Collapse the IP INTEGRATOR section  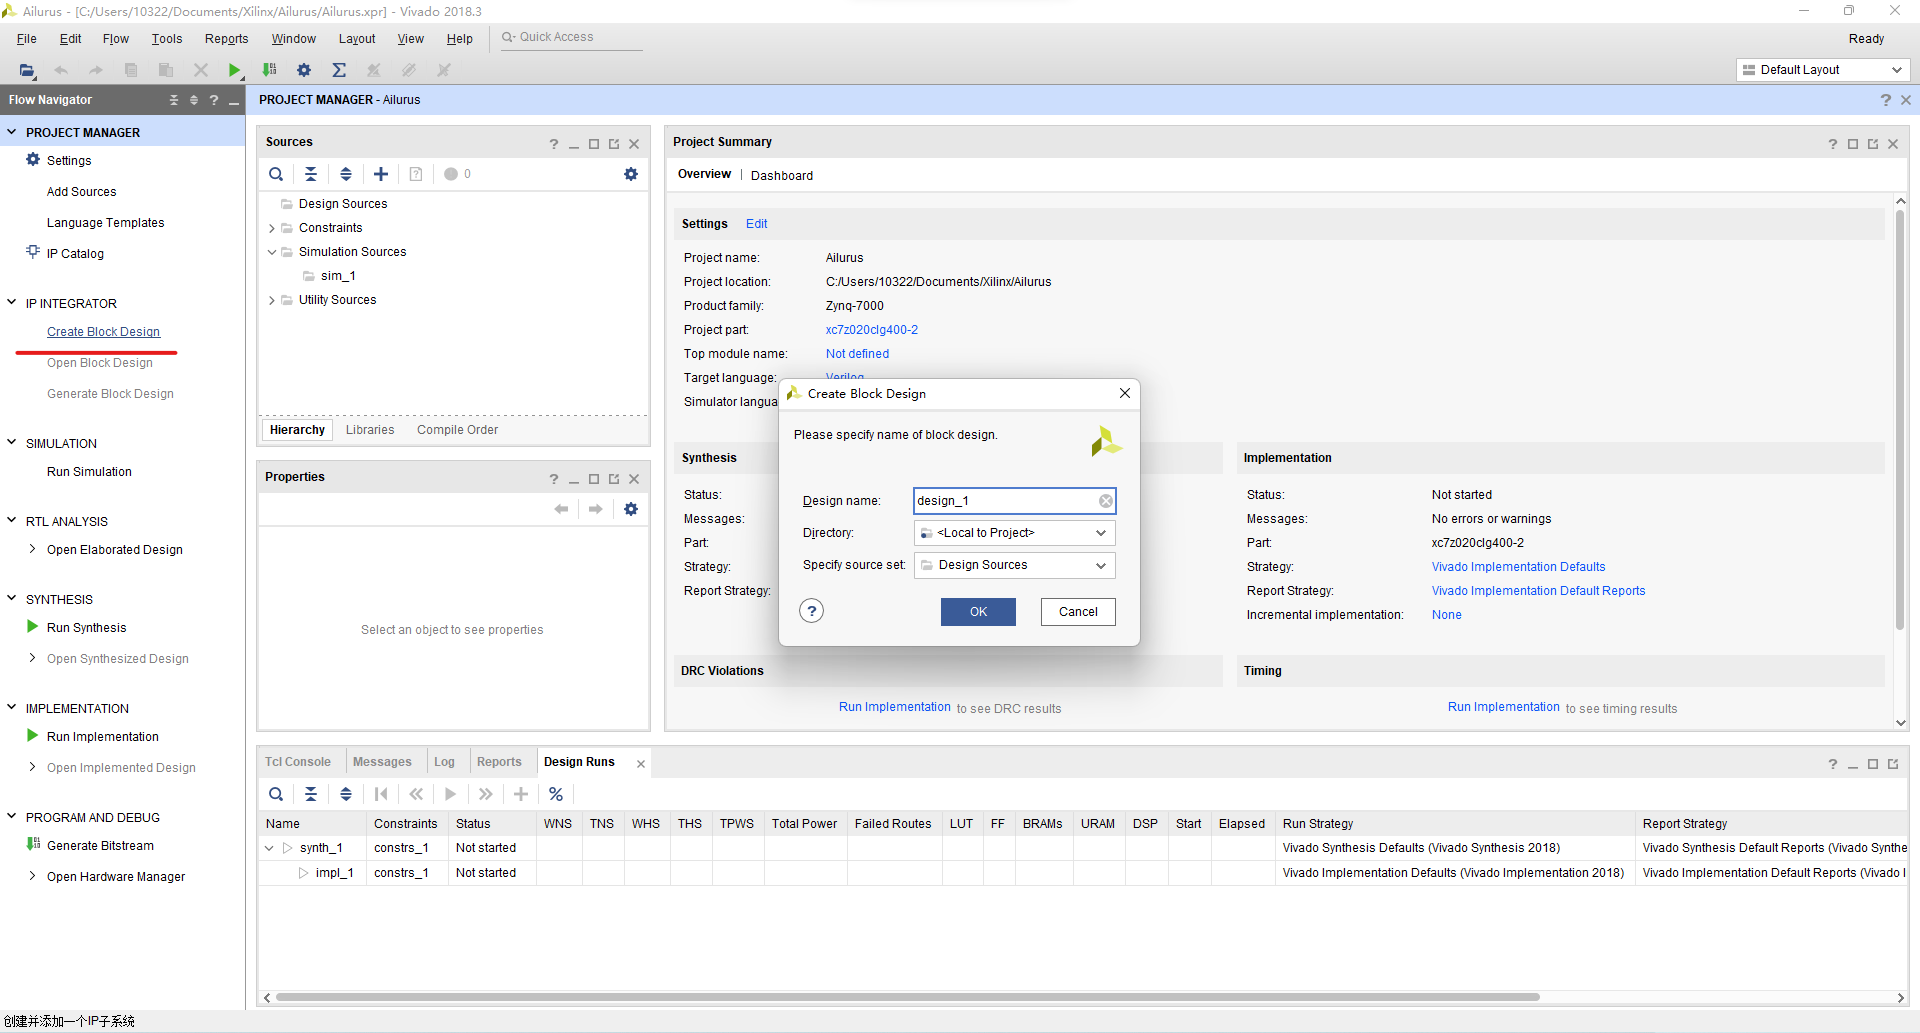(12, 302)
